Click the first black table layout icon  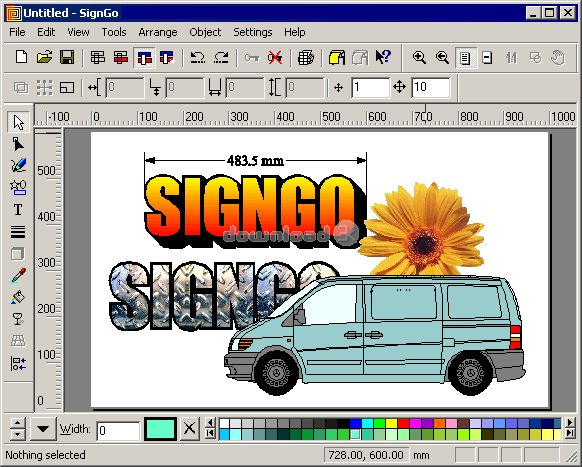[98, 58]
